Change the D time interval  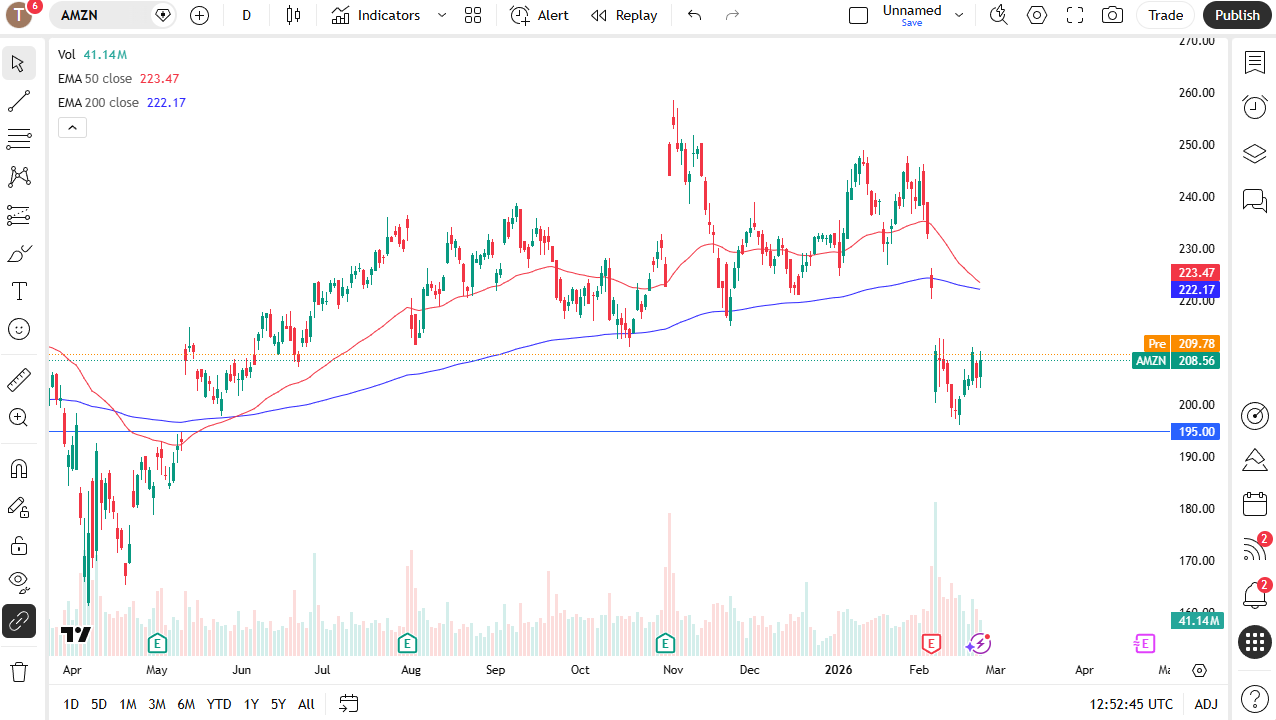pyautogui.click(x=247, y=15)
